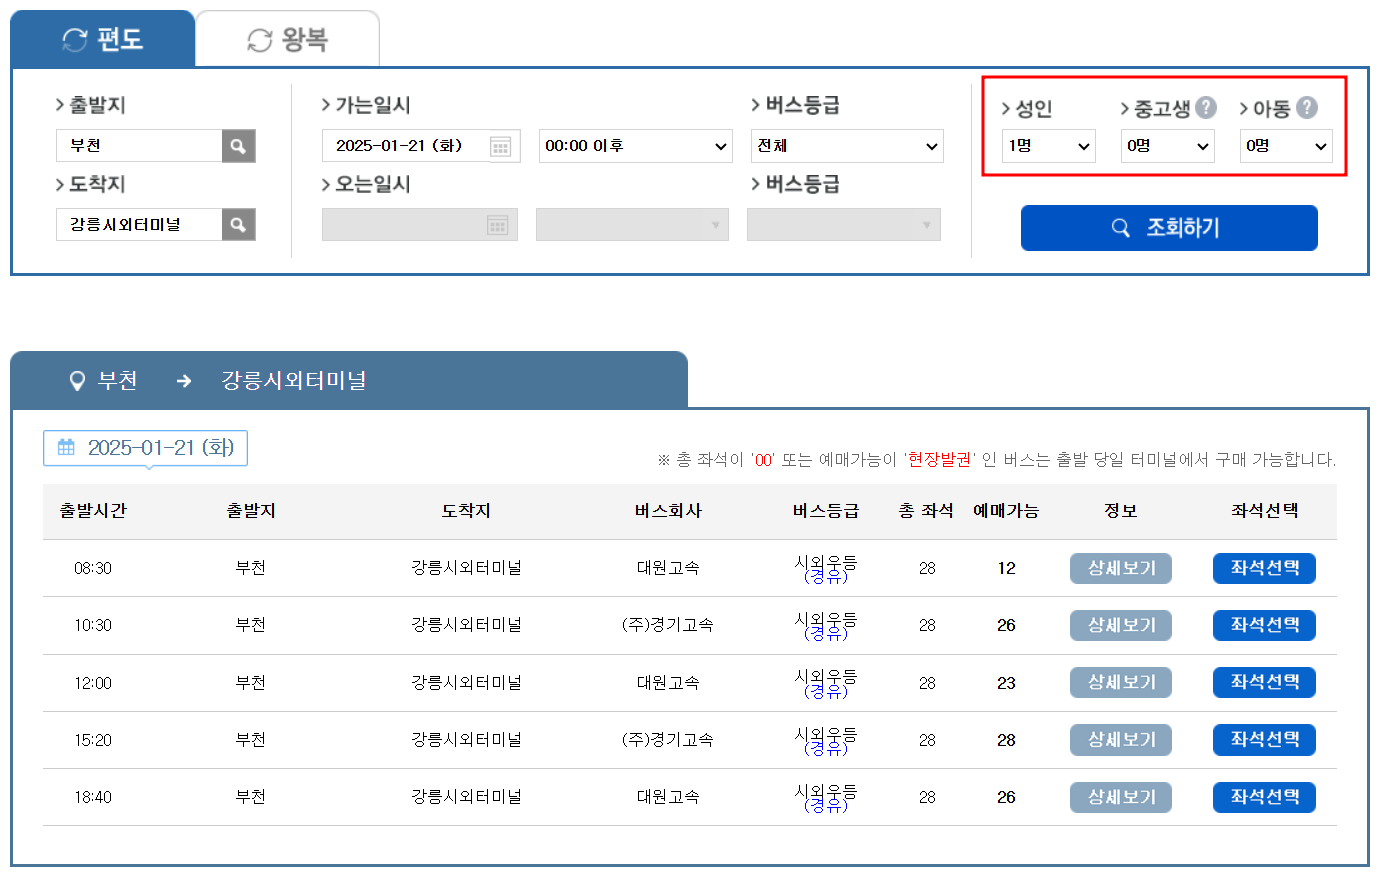Open the departure date calendar icon

tap(501, 147)
